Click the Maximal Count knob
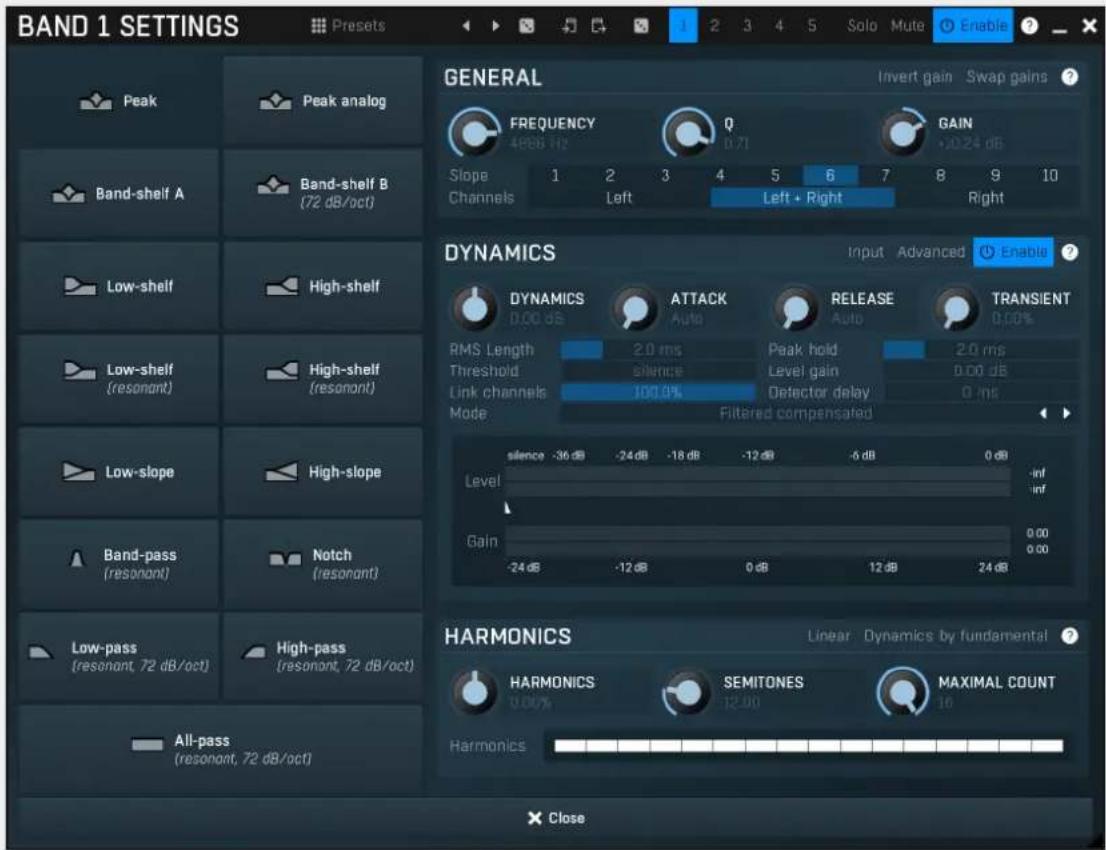 tap(902, 691)
